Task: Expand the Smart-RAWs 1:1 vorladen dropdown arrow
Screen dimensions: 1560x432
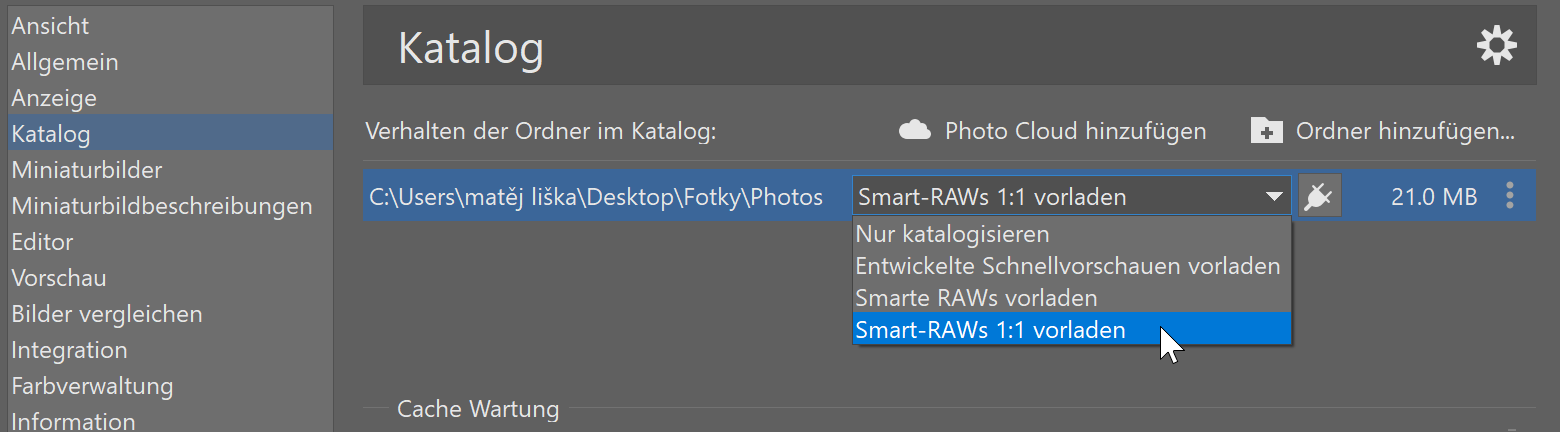Action: pos(1274,197)
